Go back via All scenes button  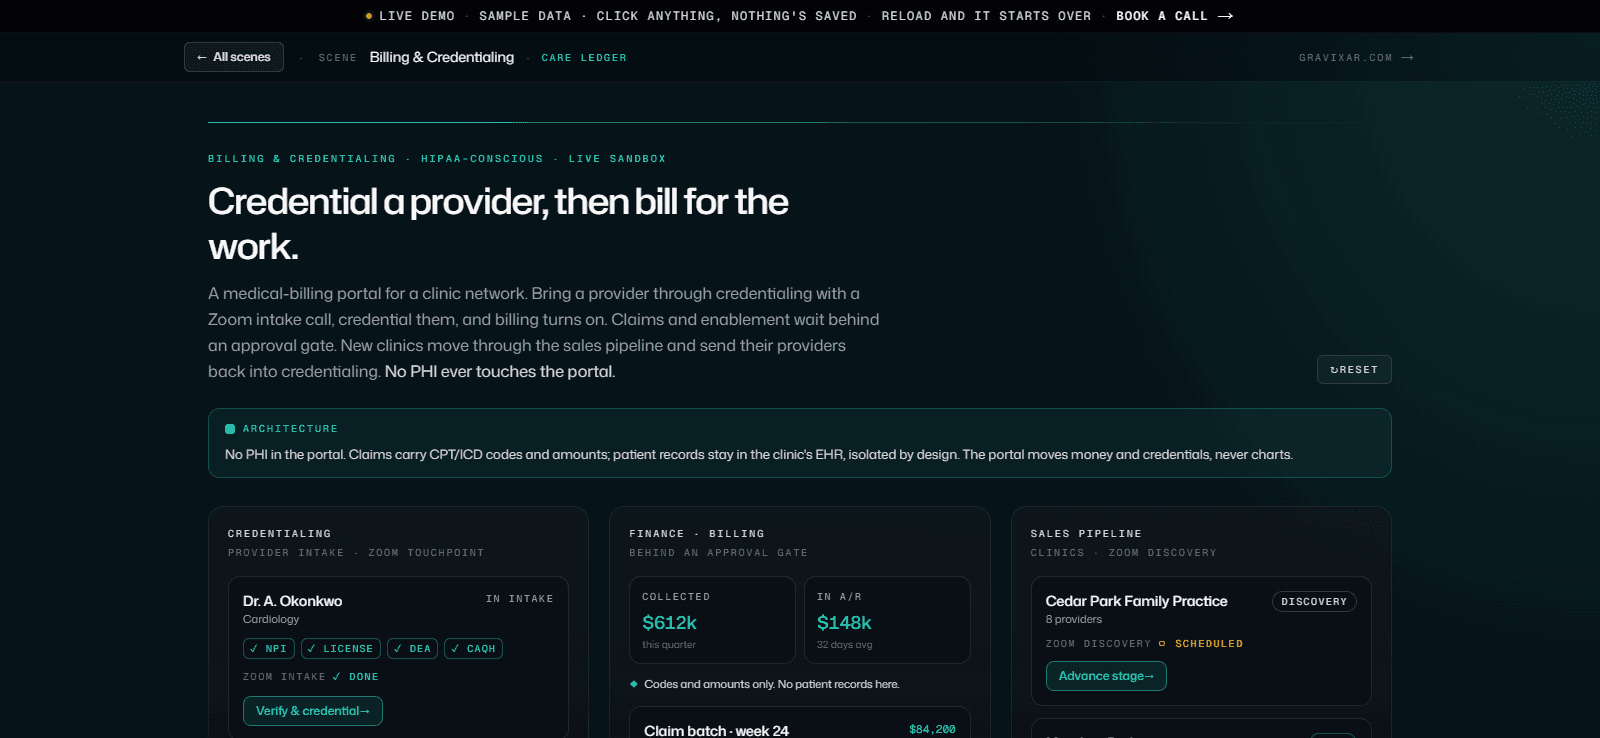tap(234, 57)
